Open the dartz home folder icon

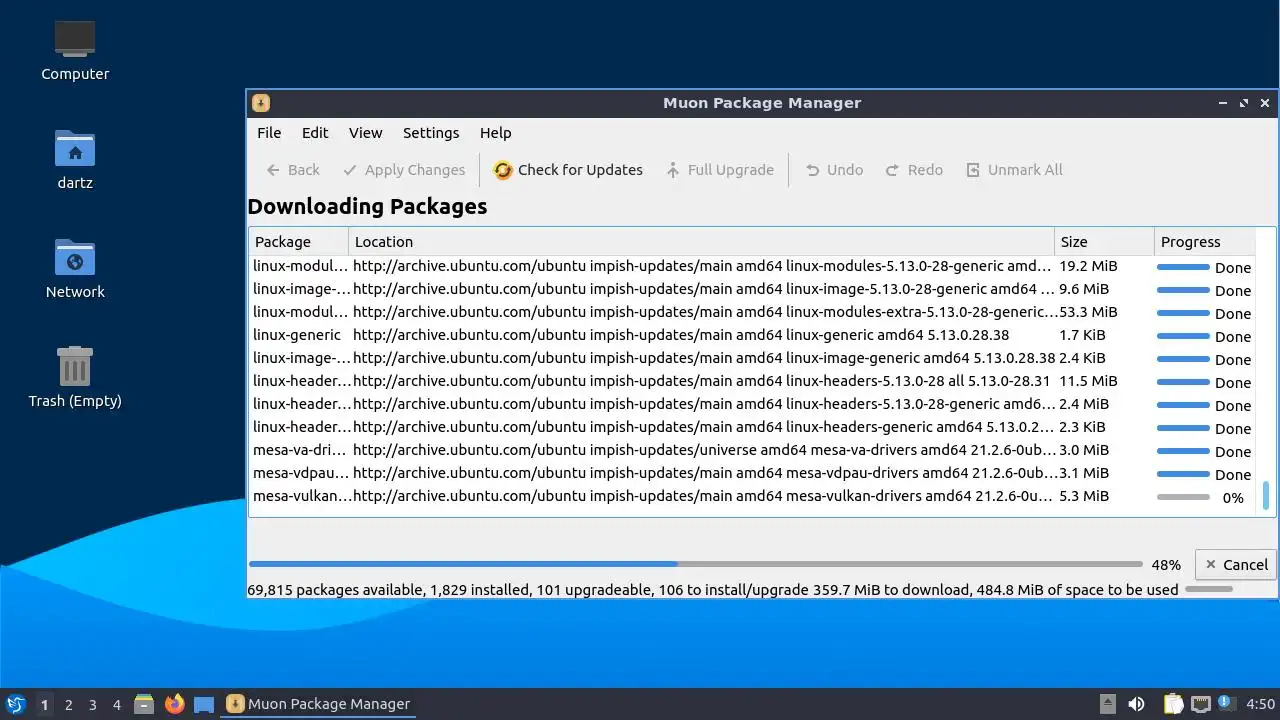(x=75, y=159)
